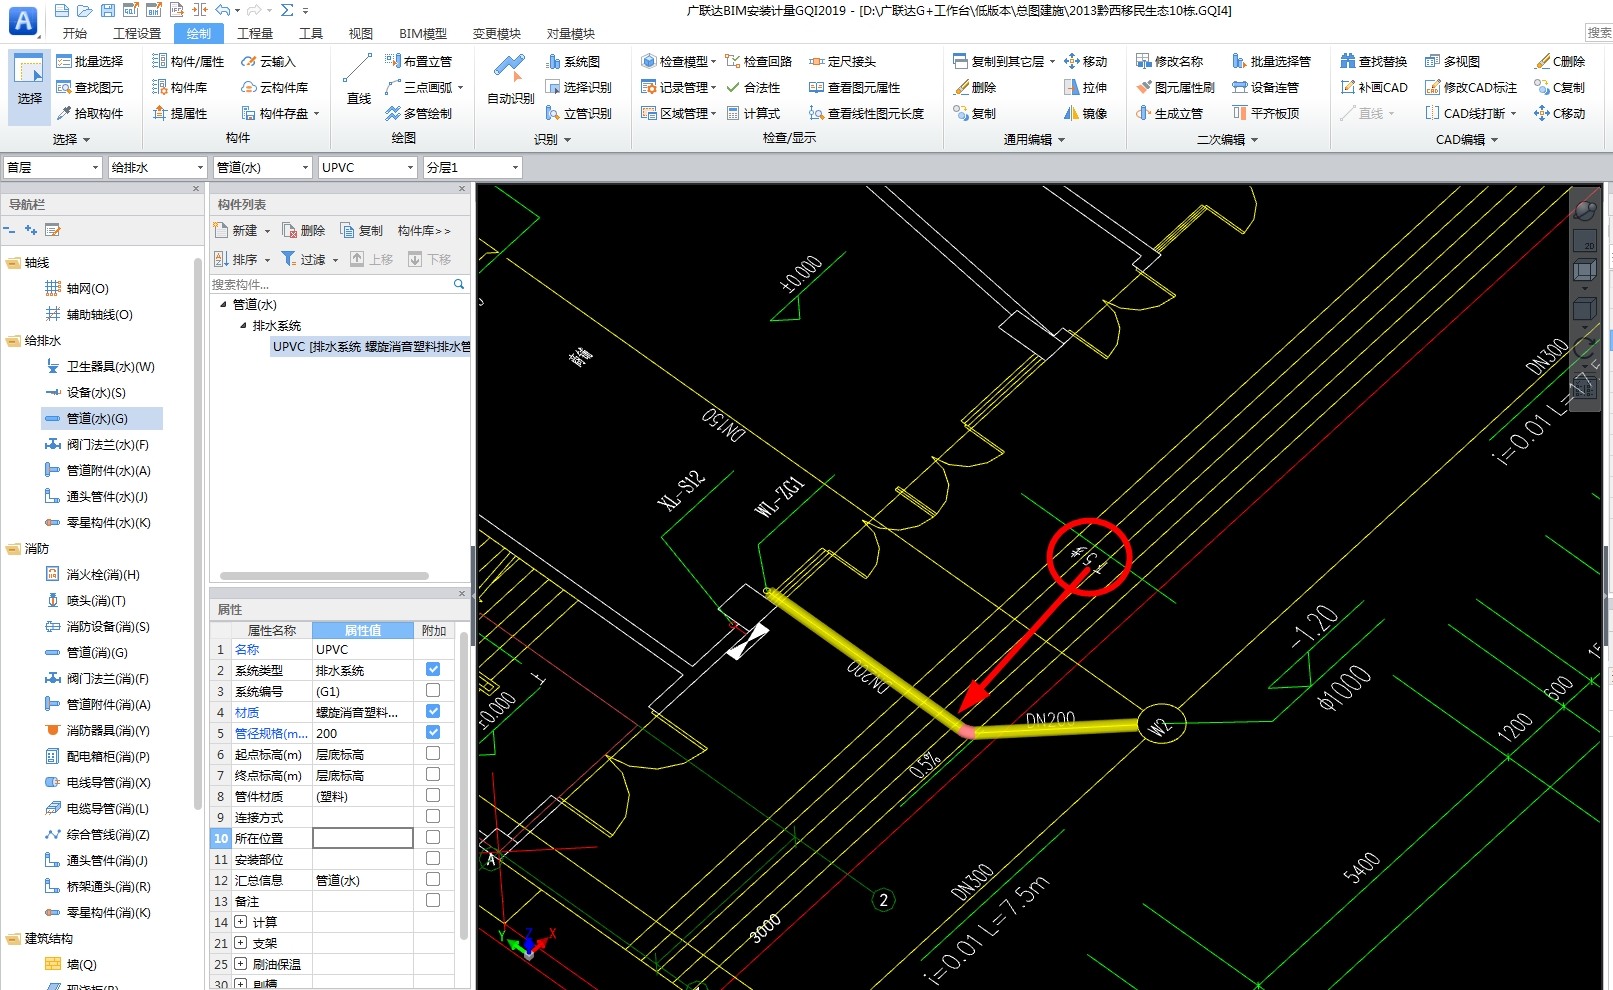Switch to 工程设置 tab
1613x990 pixels.
[137, 33]
